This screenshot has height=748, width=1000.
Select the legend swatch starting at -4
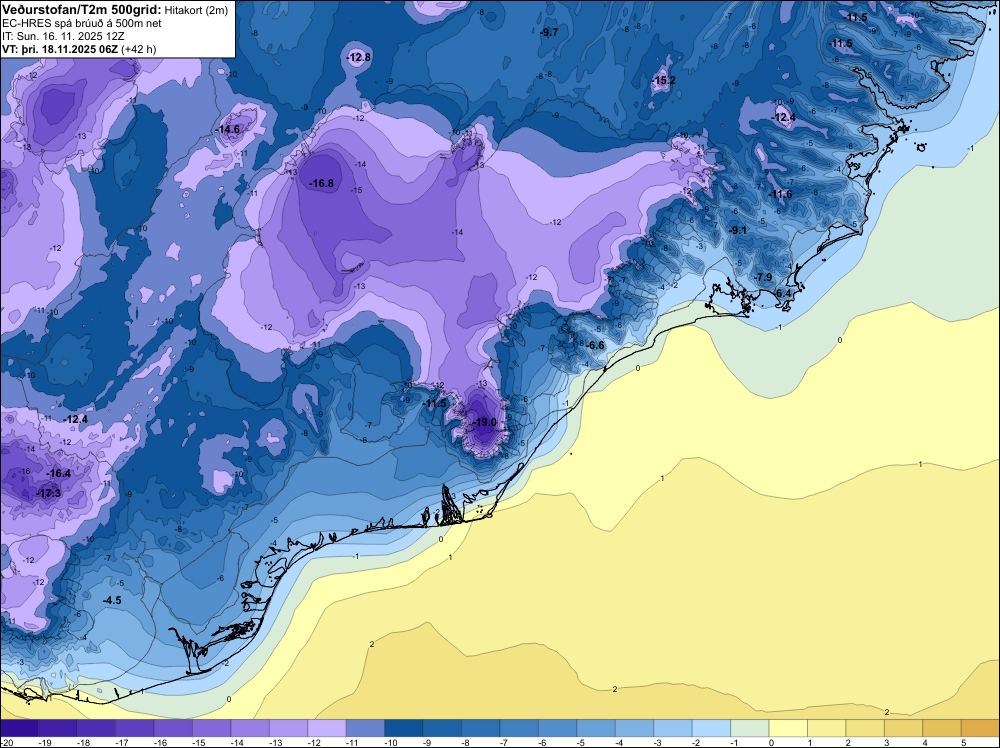tap(635, 728)
